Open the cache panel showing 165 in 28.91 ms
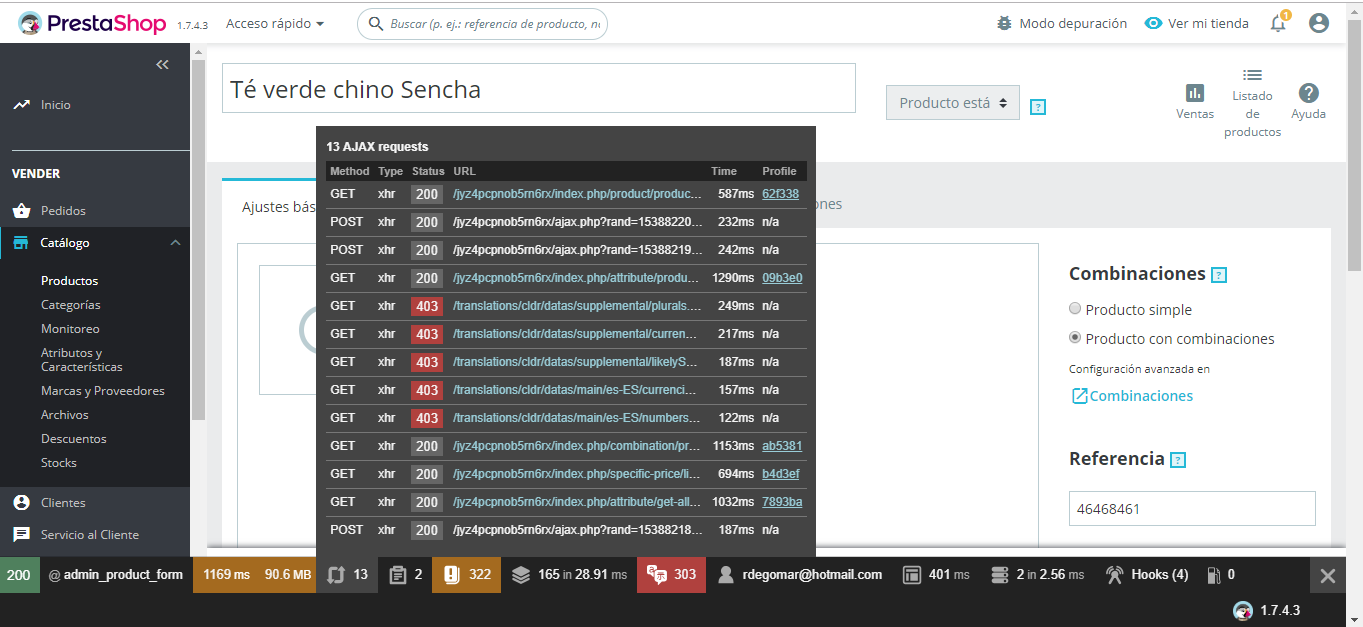Screen dimensions: 1363x627 (569, 574)
